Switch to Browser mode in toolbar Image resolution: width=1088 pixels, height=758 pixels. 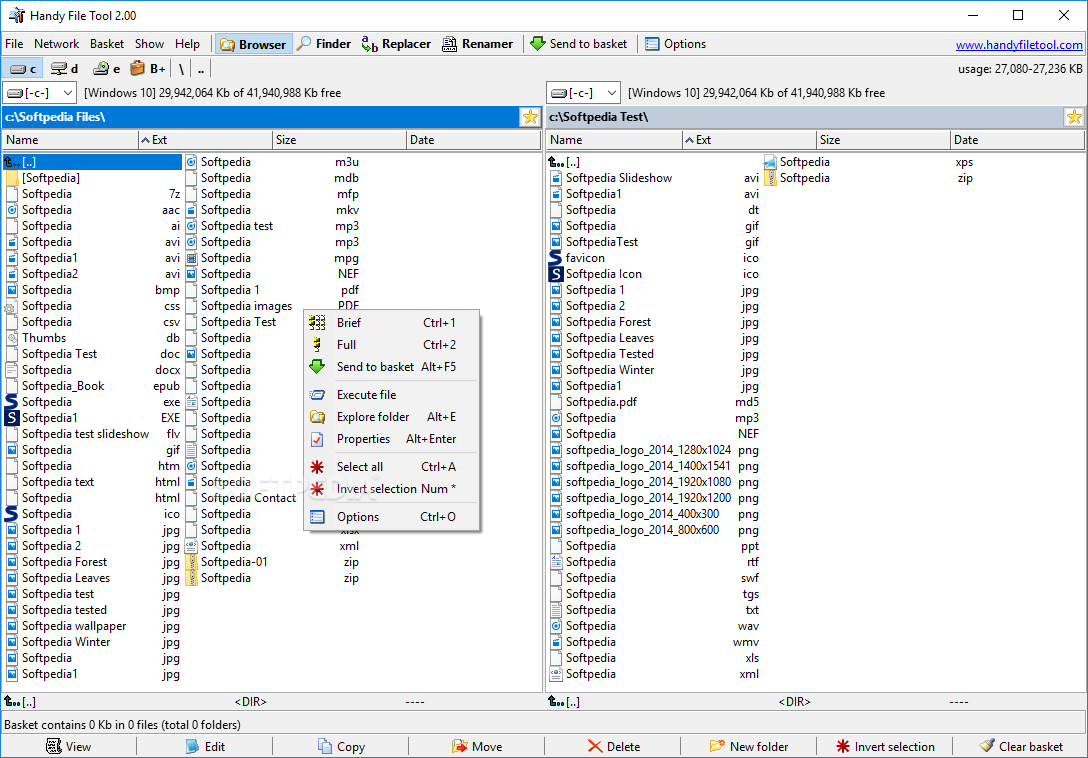(253, 44)
